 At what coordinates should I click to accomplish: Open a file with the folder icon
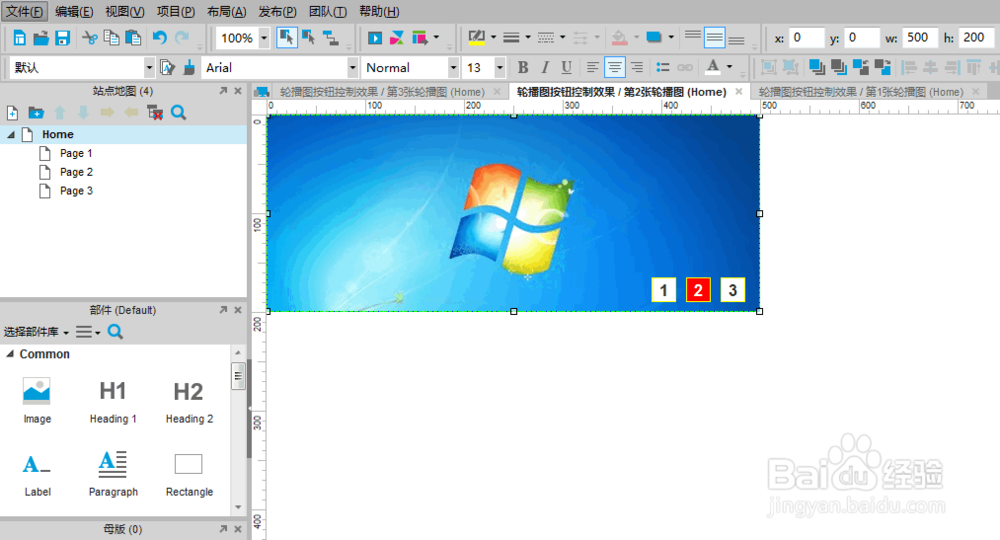41,38
